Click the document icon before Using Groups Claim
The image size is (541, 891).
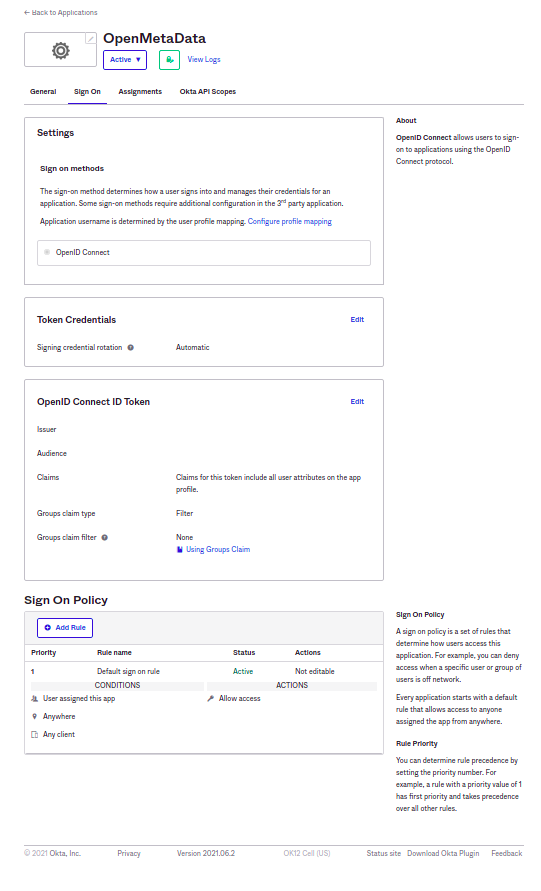tap(180, 549)
